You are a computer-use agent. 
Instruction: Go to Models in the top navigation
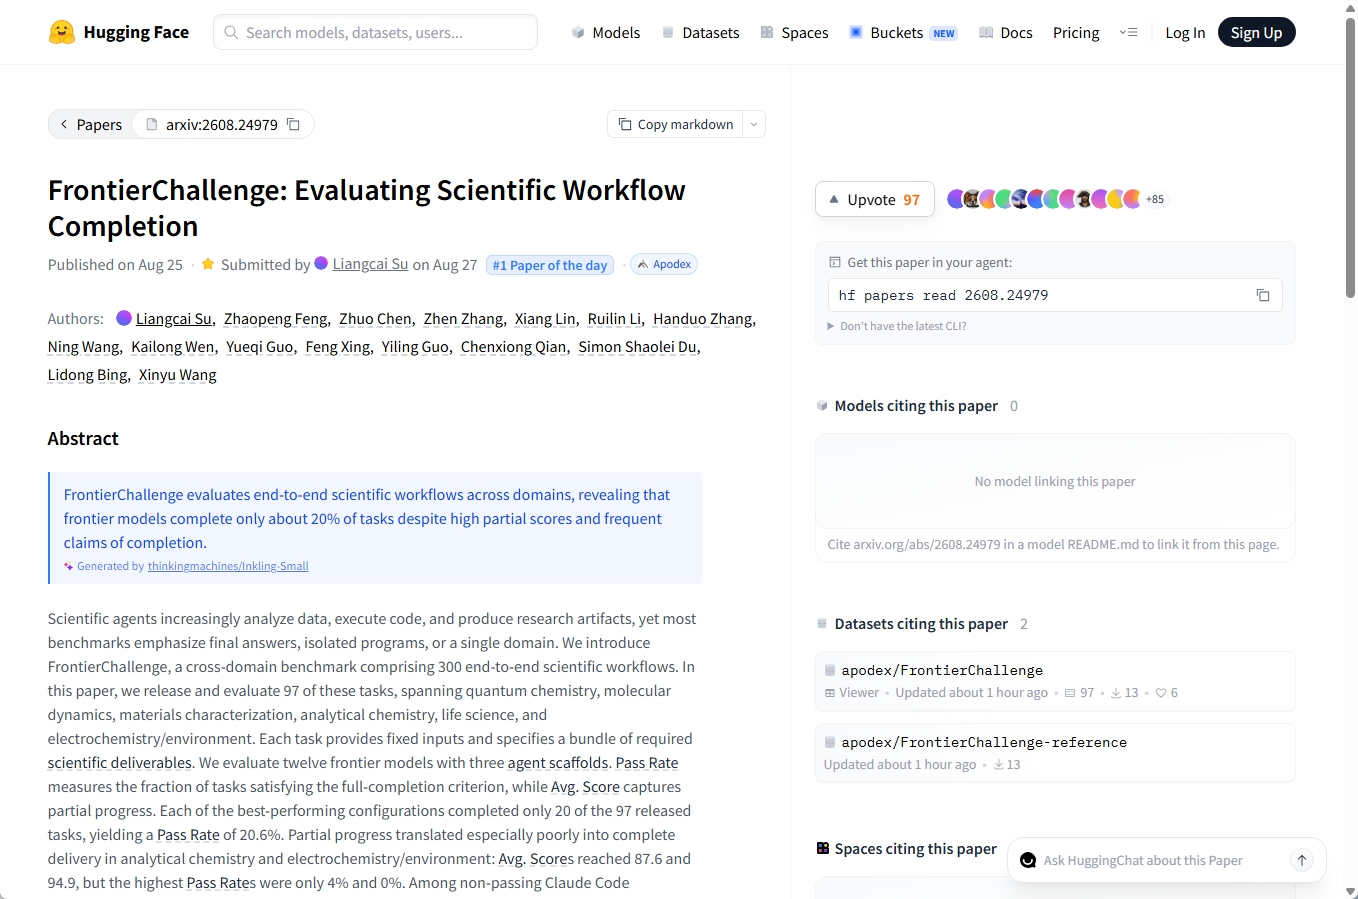coord(606,32)
